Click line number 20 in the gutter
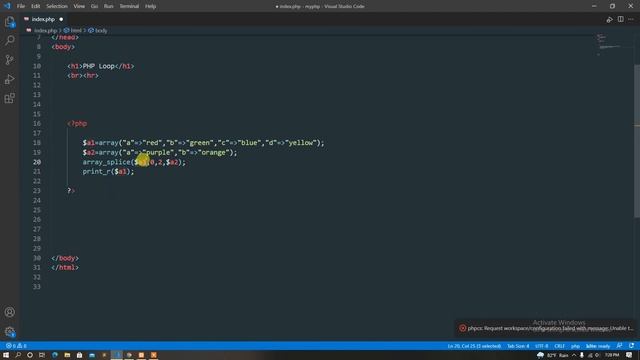The image size is (640, 360). click(x=37, y=162)
